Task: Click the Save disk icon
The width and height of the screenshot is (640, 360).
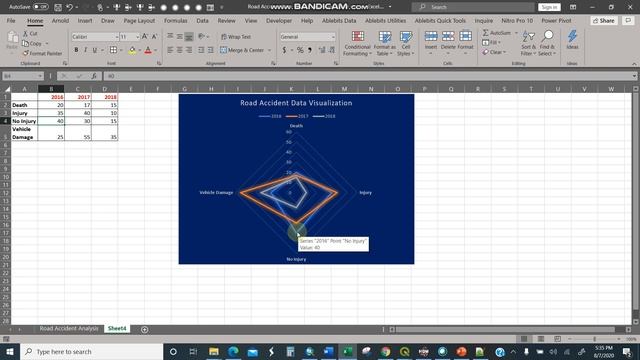Action: (x=58, y=7)
